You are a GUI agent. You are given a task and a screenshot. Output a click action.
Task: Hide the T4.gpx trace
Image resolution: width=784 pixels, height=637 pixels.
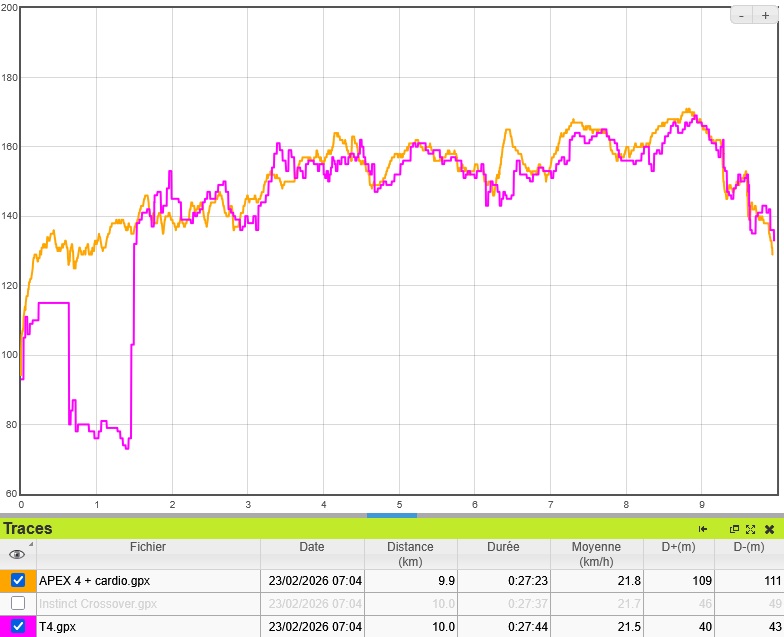(x=18, y=627)
